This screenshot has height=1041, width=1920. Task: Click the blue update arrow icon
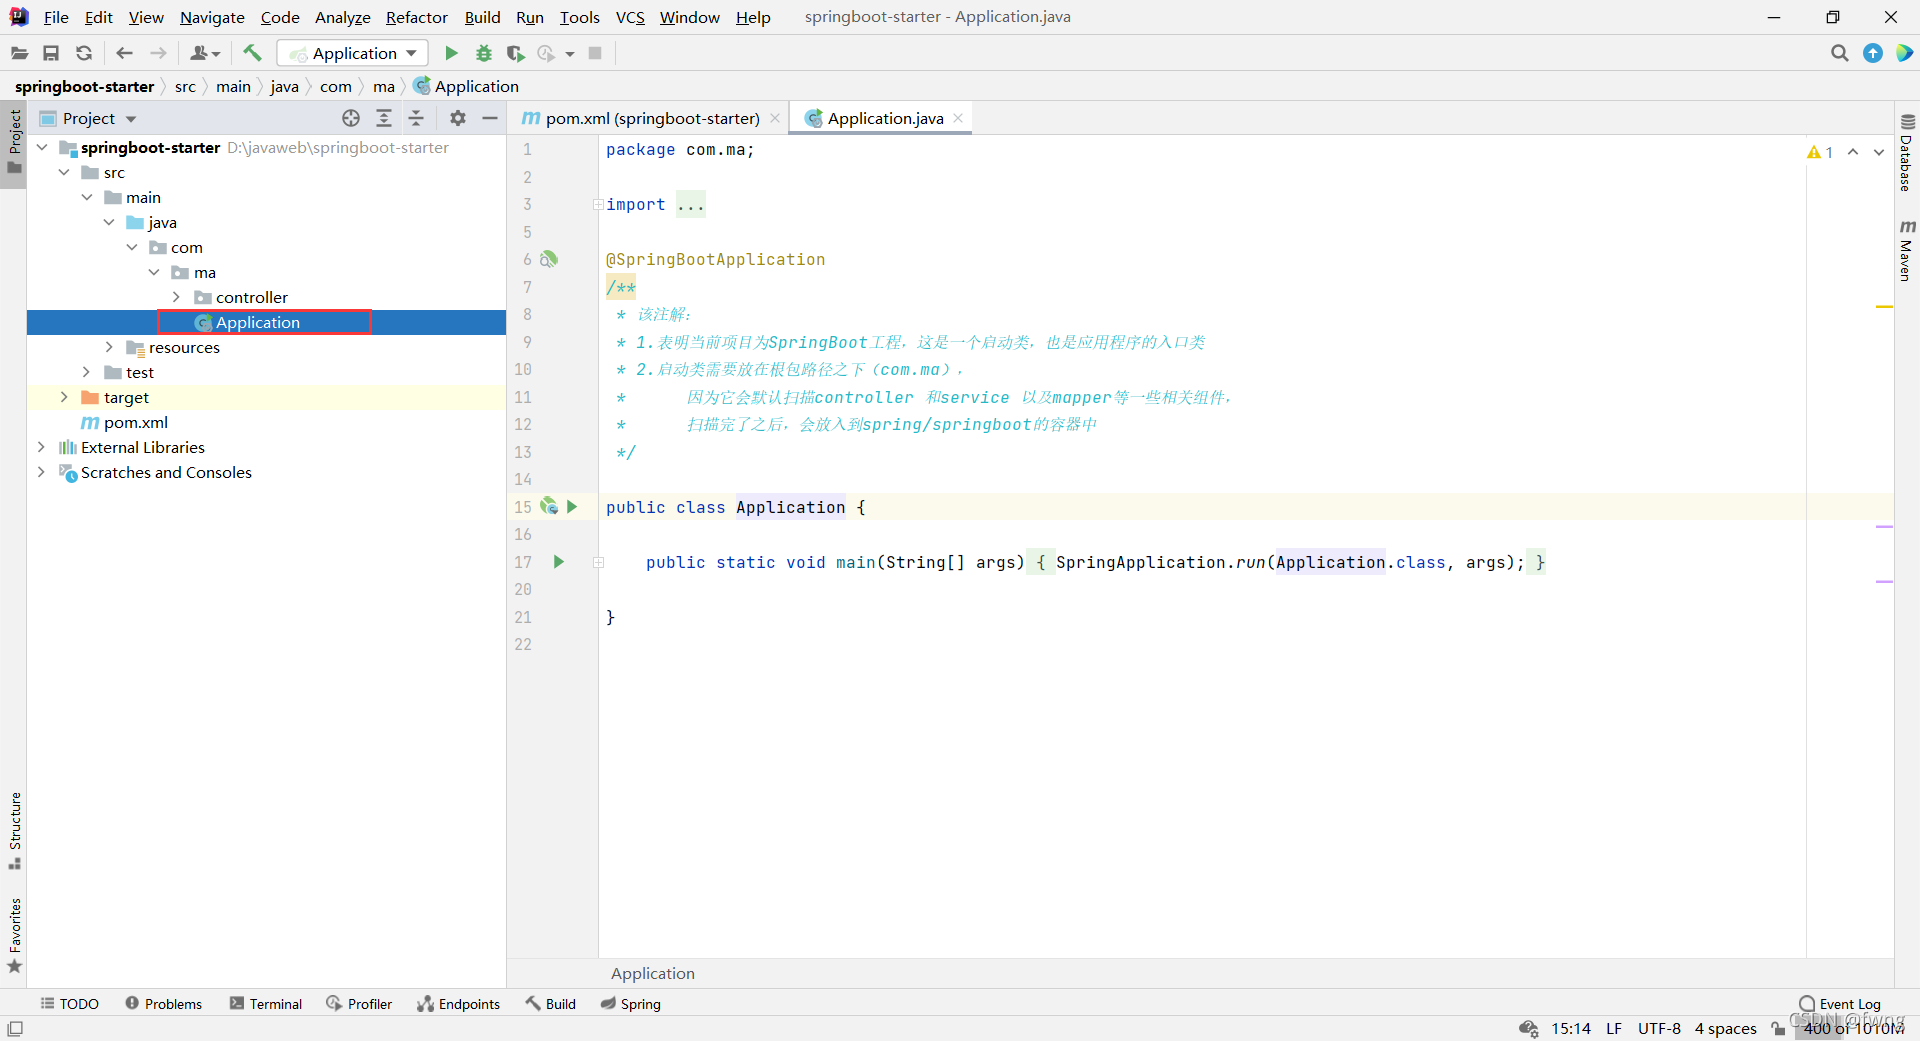coord(1873,53)
